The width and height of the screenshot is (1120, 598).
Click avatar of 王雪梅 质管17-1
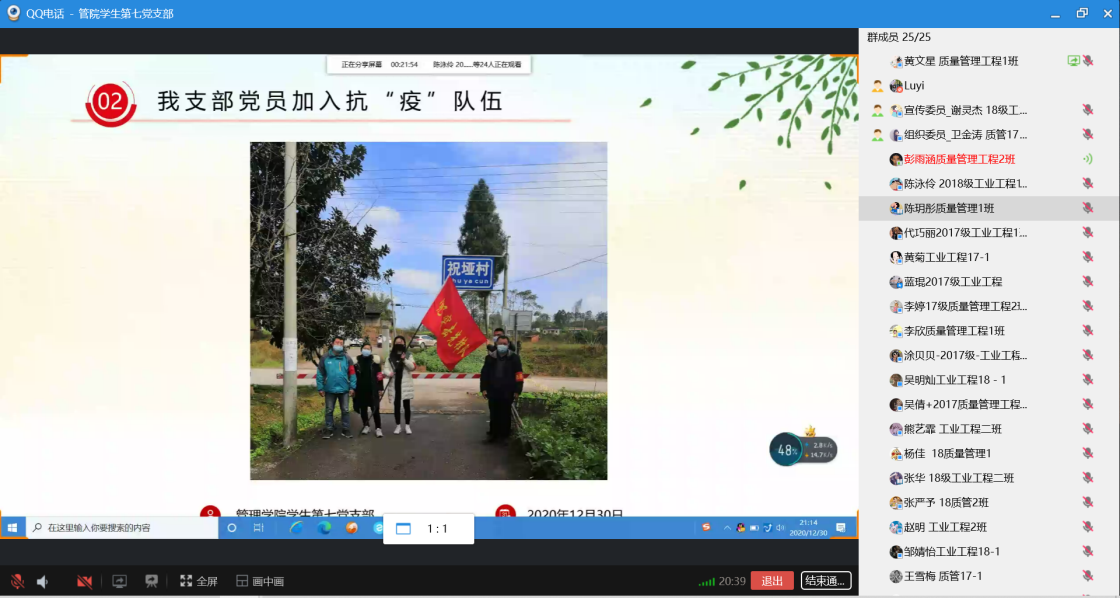(x=896, y=576)
